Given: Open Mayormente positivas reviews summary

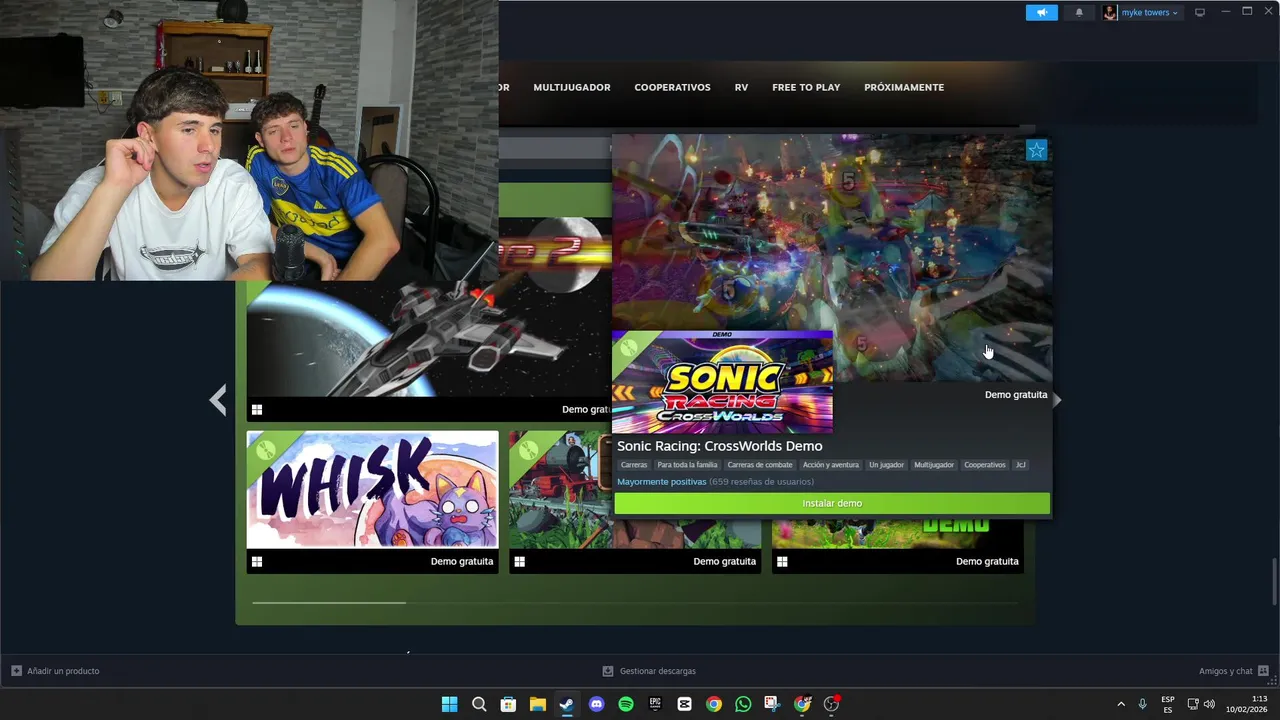Looking at the screenshot, I should [662, 482].
